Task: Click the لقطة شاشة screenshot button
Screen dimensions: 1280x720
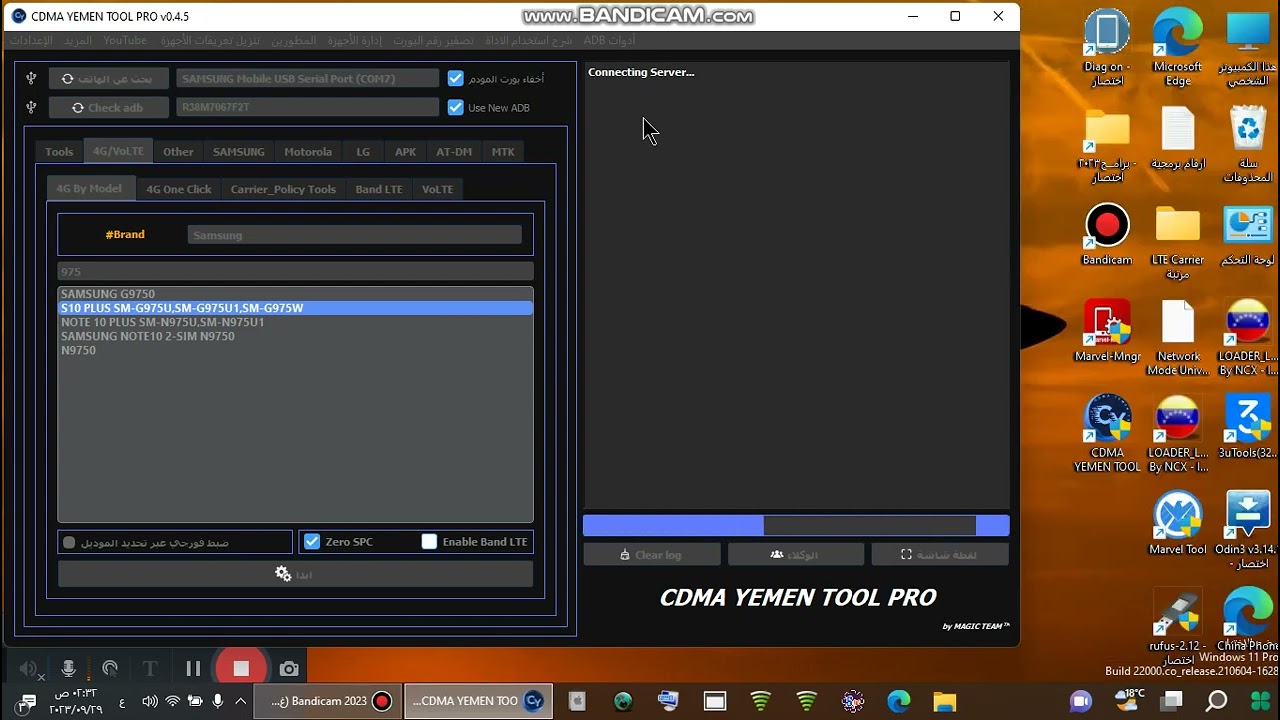Action: pyautogui.click(x=939, y=554)
